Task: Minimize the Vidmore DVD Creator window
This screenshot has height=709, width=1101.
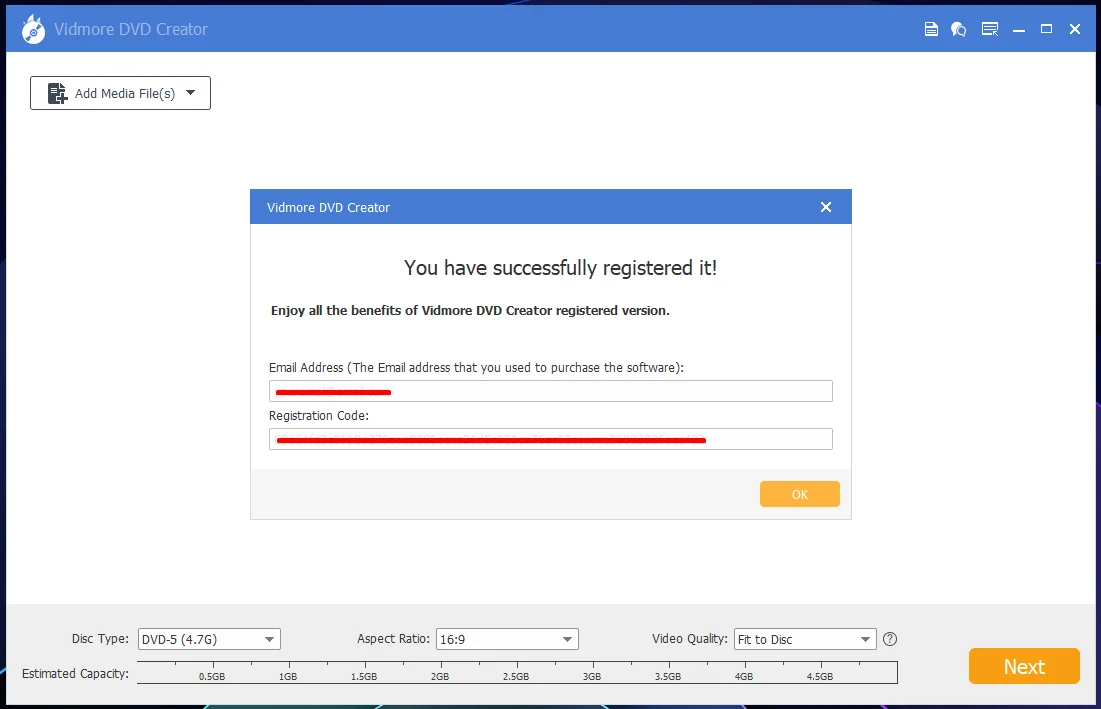Action: click(x=1019, y=29)
